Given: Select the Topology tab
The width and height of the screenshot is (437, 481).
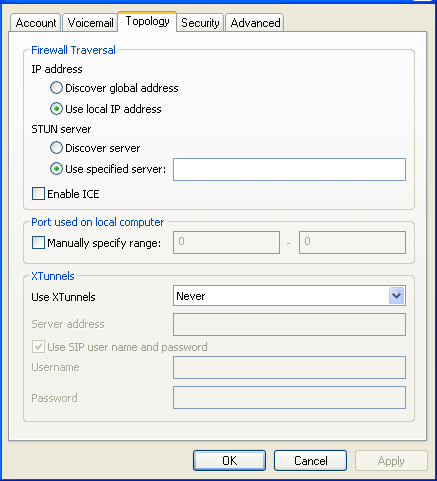Looking at the screenshot, I should [147, 21].
